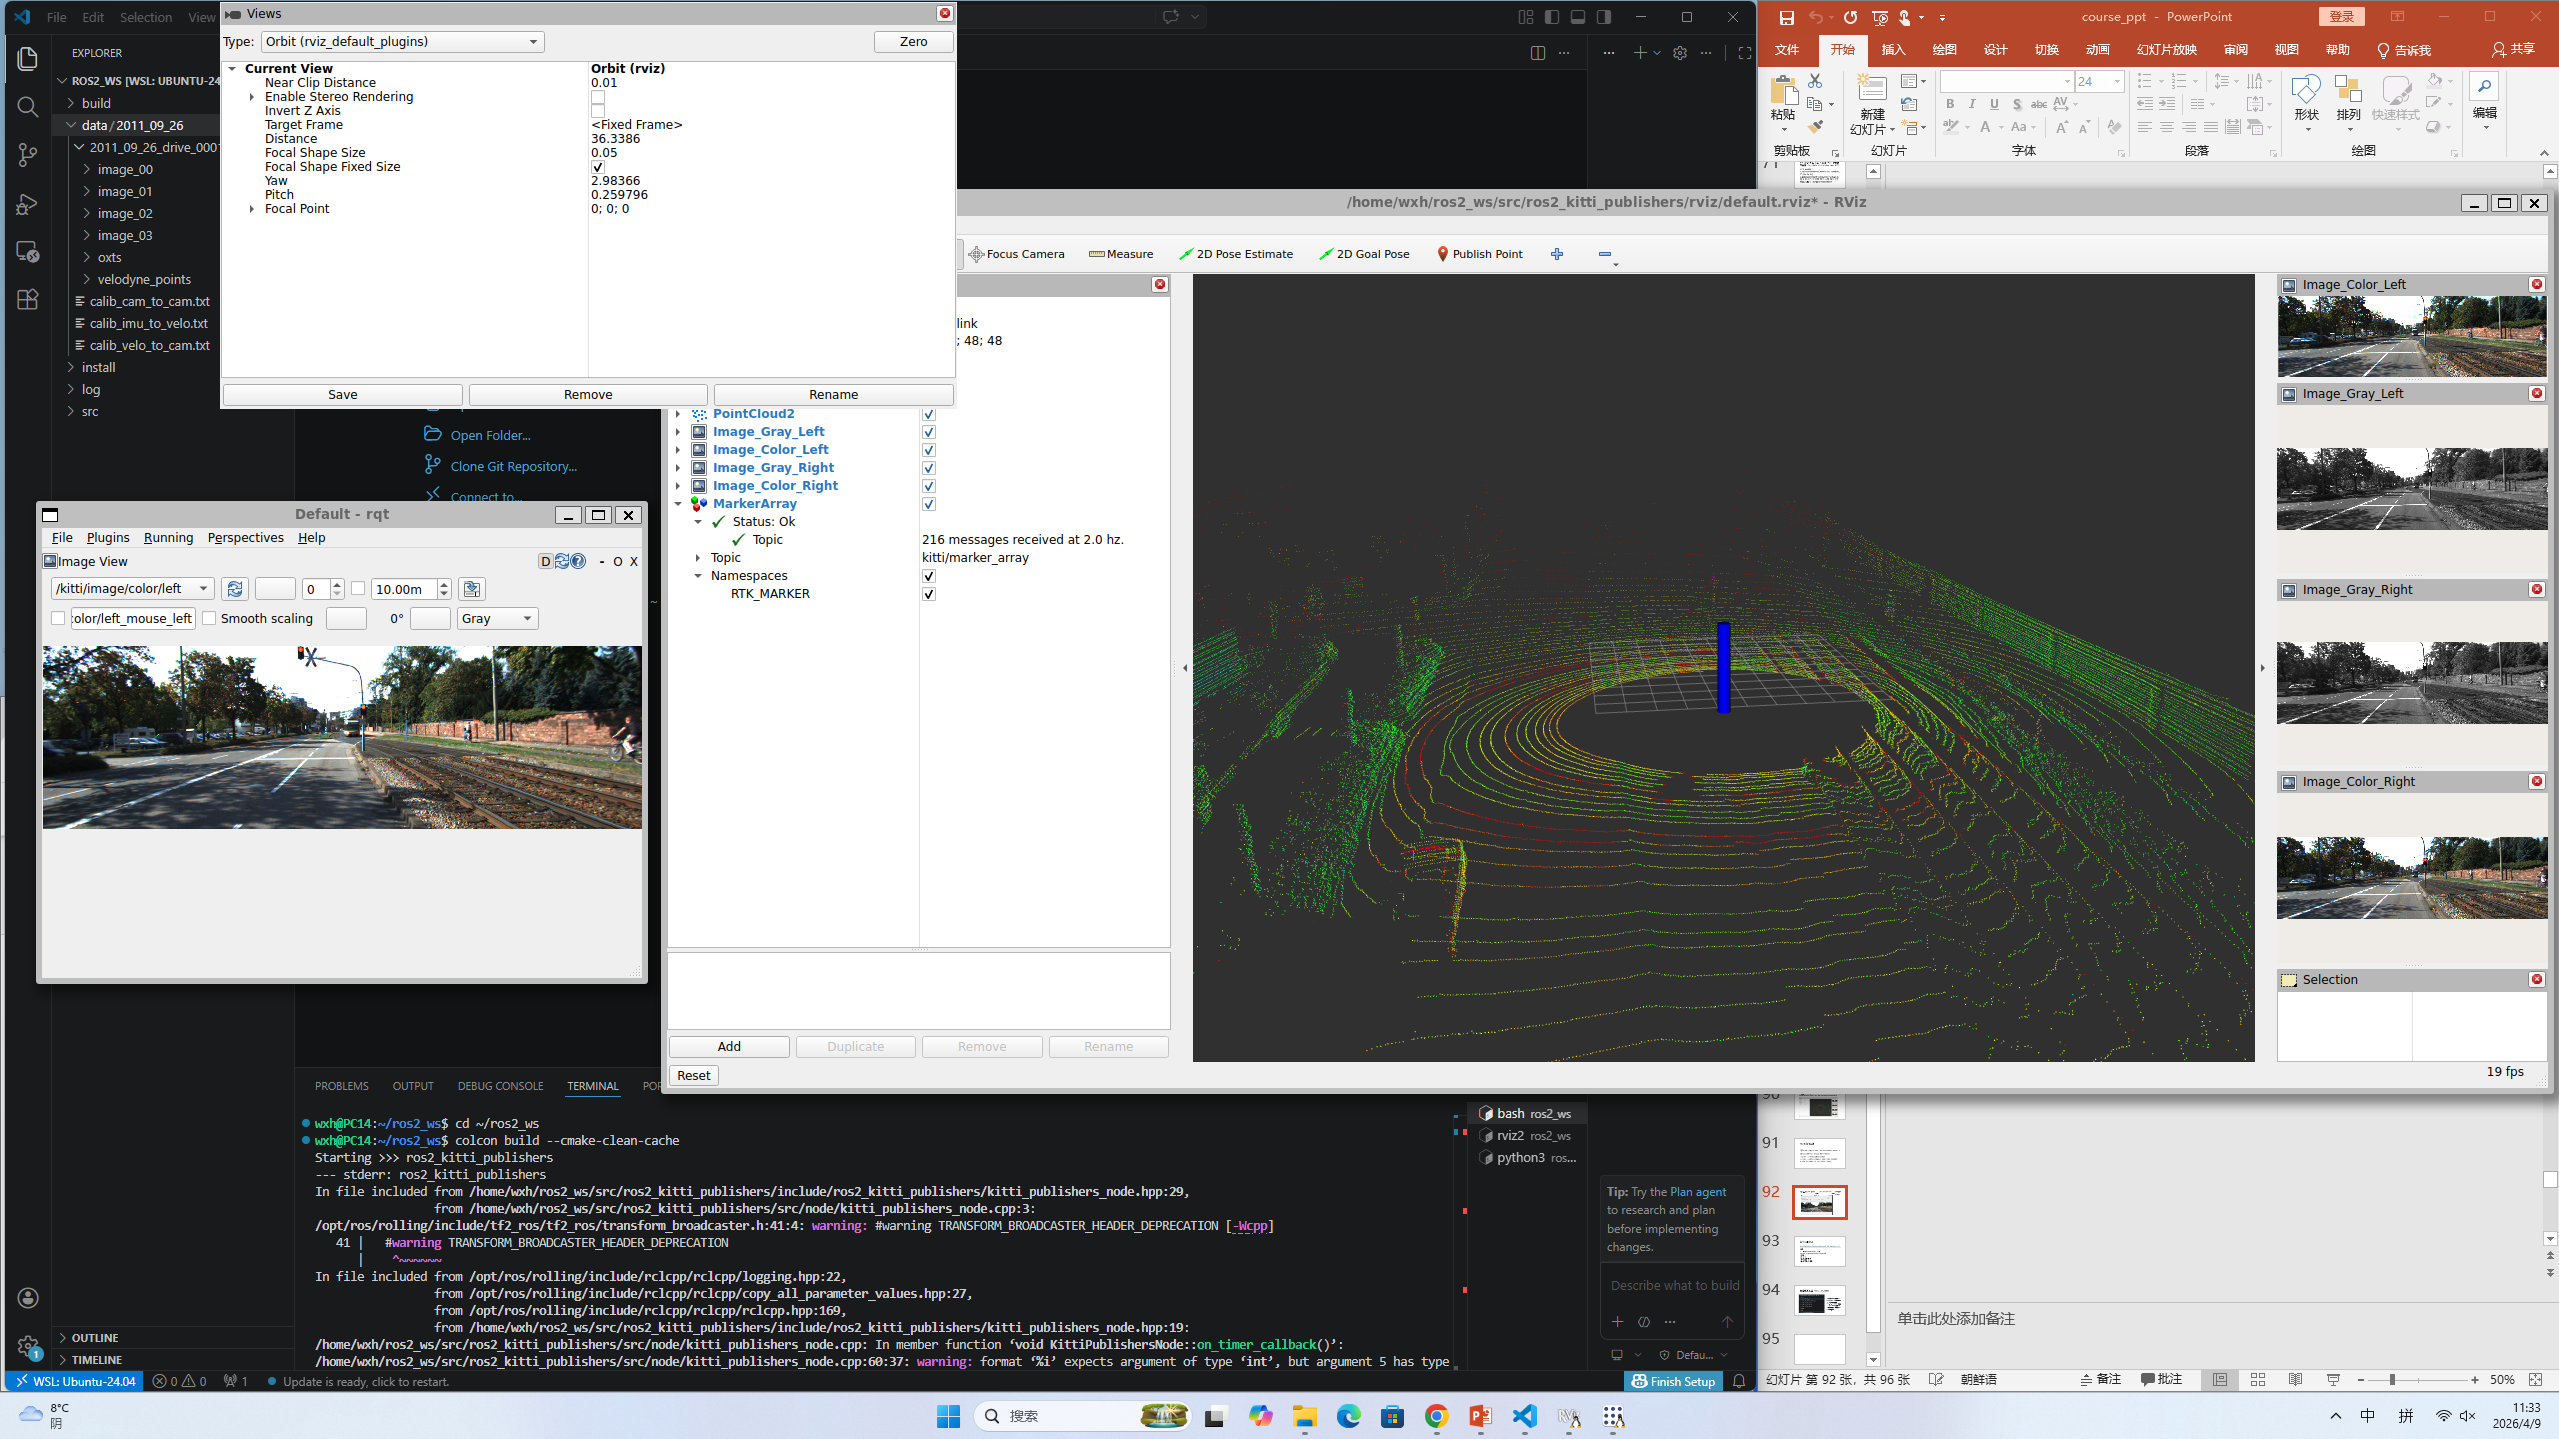Toggle PointCloud2 display checkbox in RViz
Image resolution: width=2559 pixels, height=1439 pixels.
tap(929, 414)
